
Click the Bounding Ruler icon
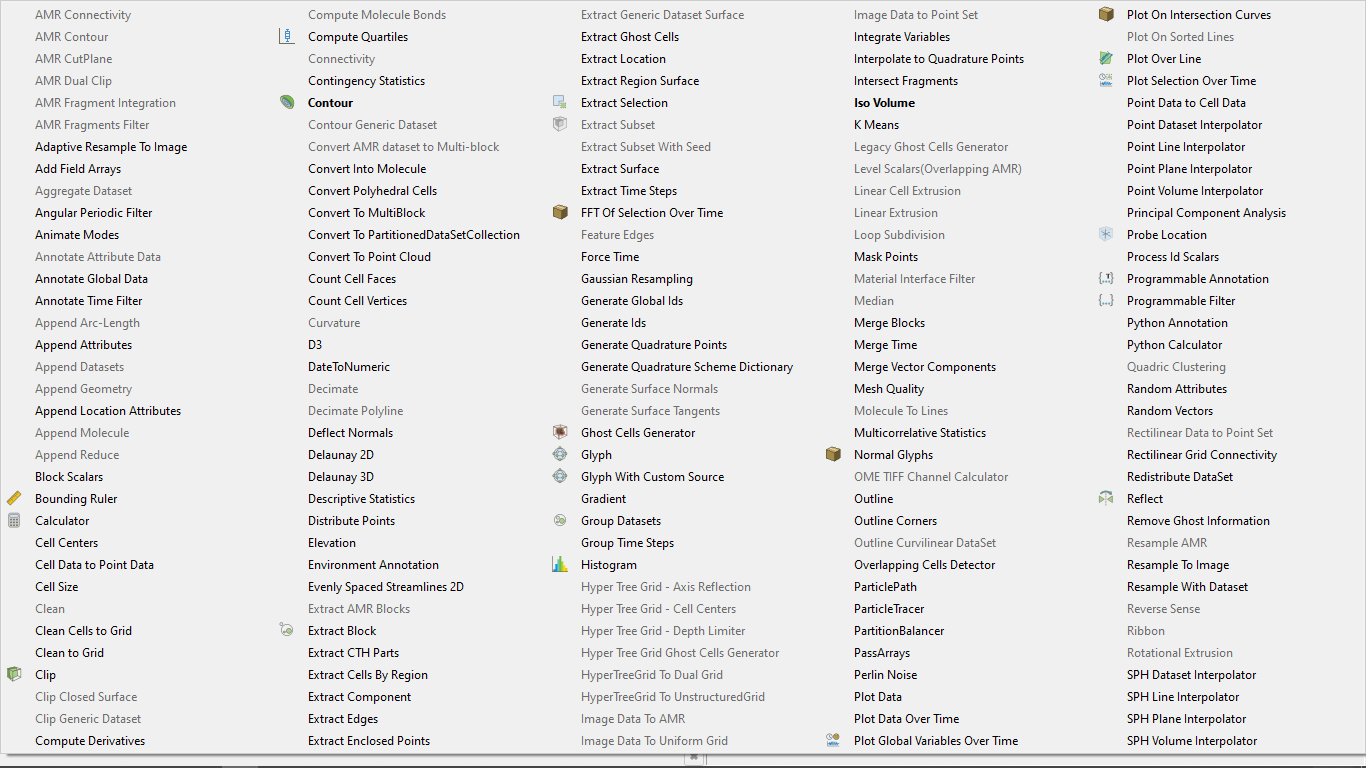click(14, 499)
